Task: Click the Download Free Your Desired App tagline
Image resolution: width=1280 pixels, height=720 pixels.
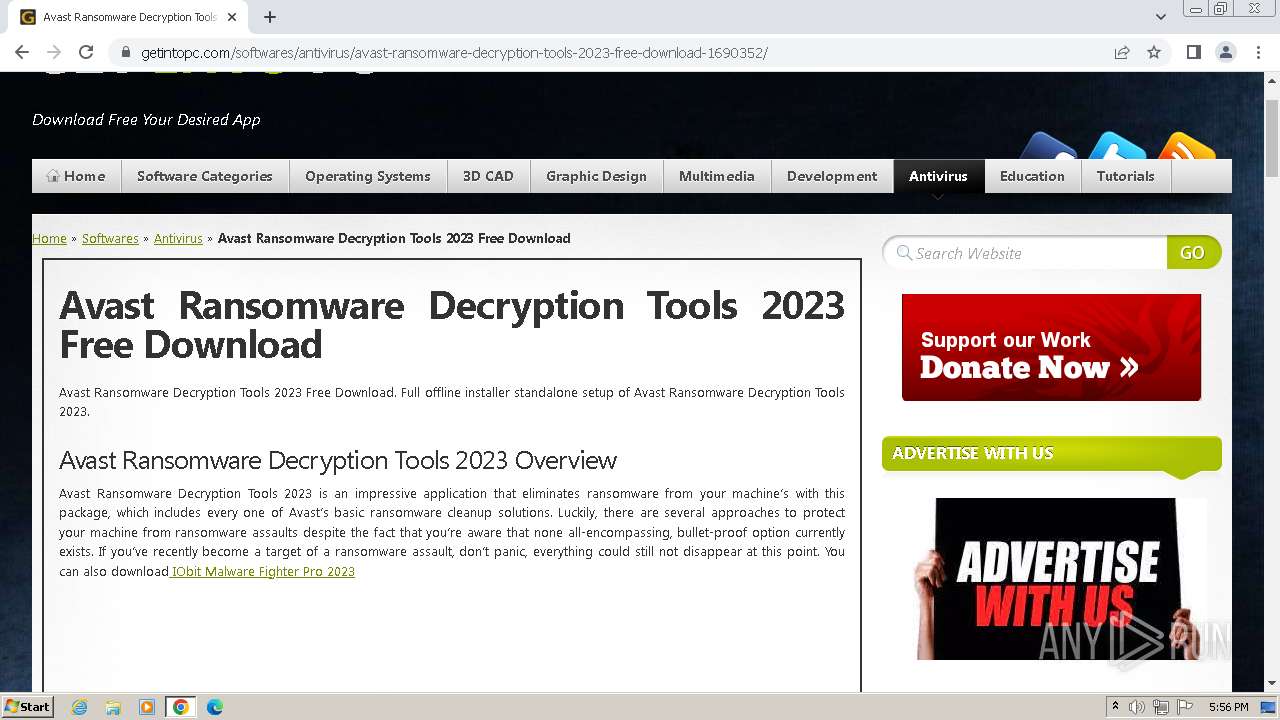Action: point(146,119)
